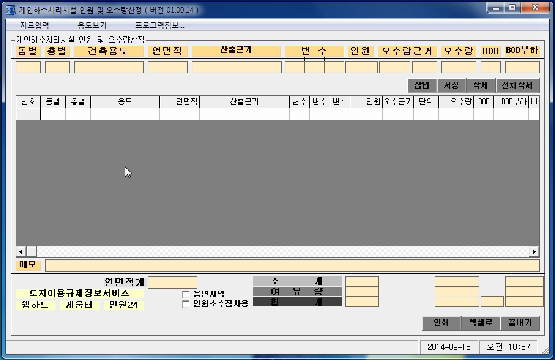Click the 삽입 button
The width and height of the screenshot is (555, 360).
tap(422, 85)
